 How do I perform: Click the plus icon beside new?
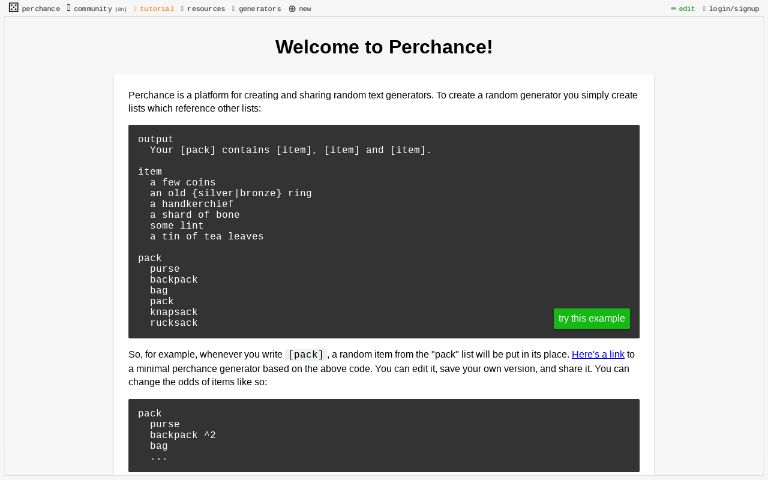coord(292,9)
